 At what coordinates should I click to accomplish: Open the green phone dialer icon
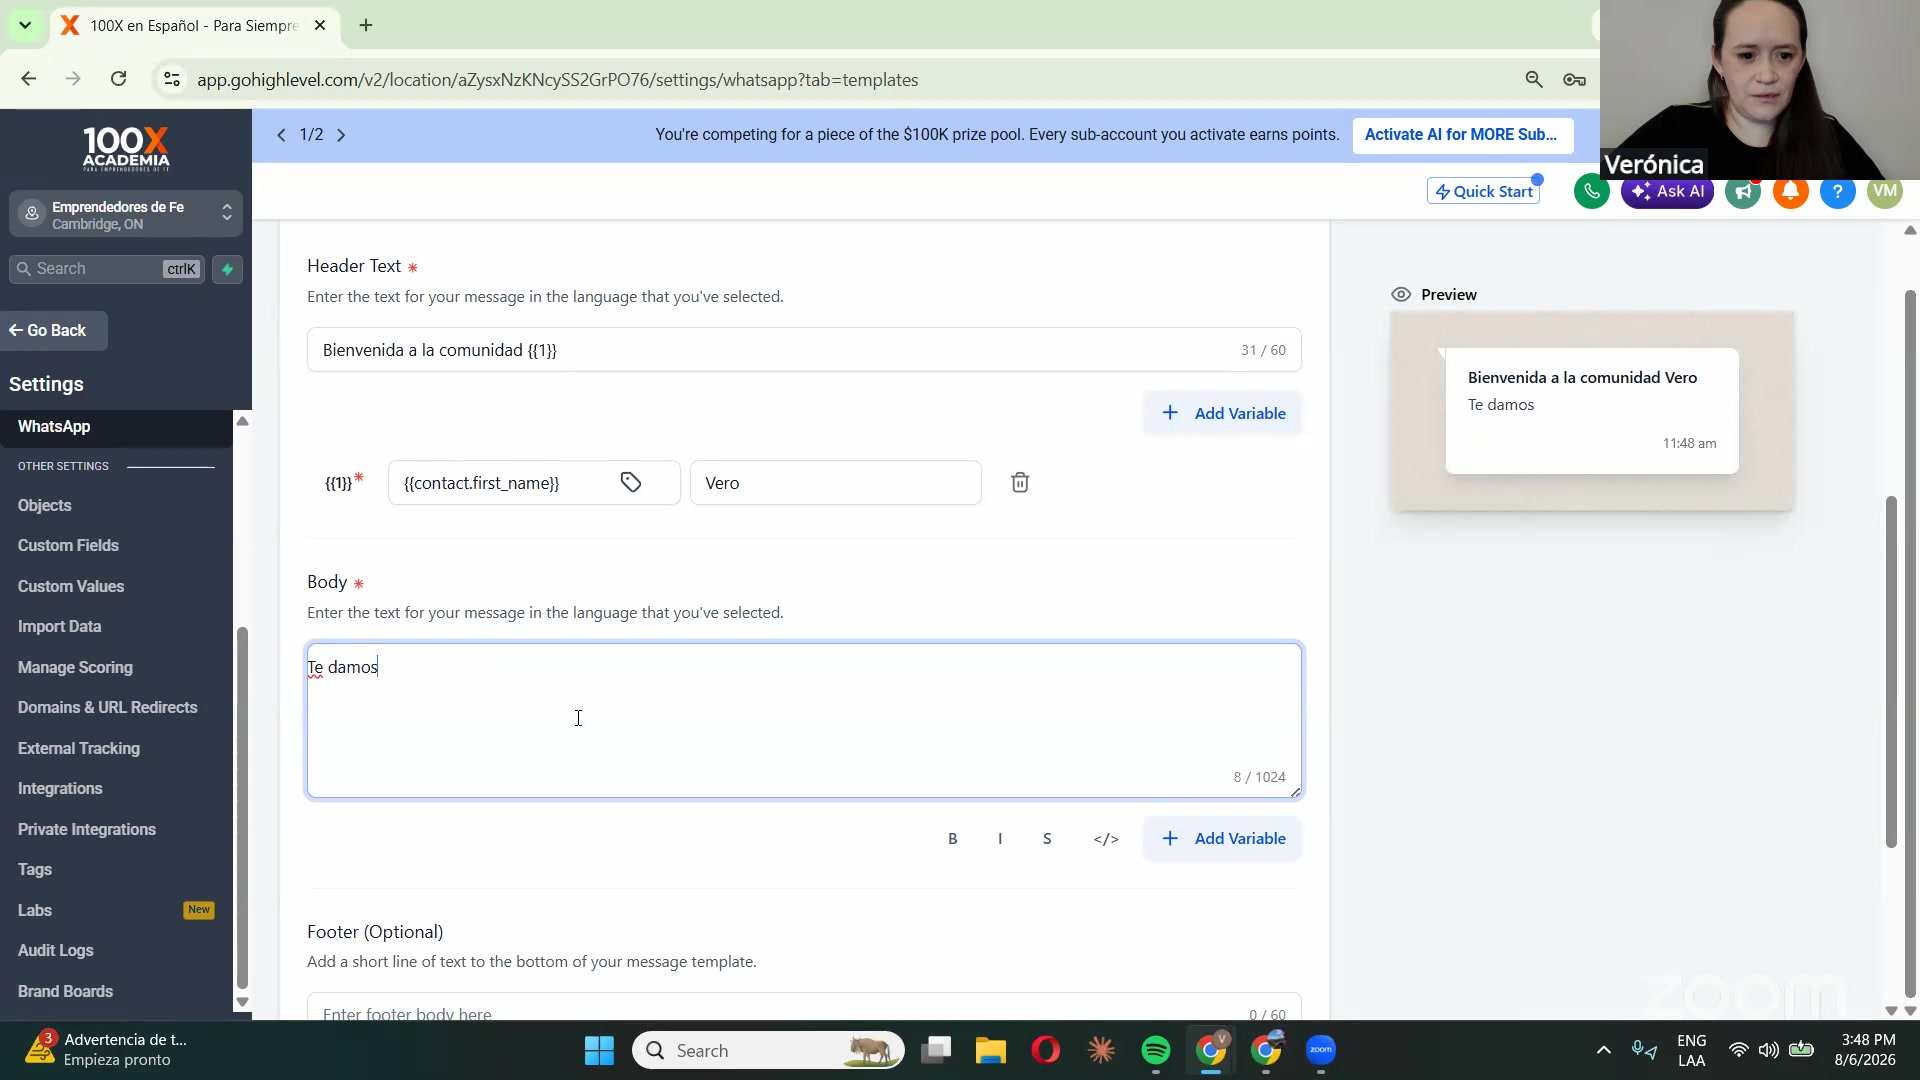pyautogui.click(x=1591, y=192)
